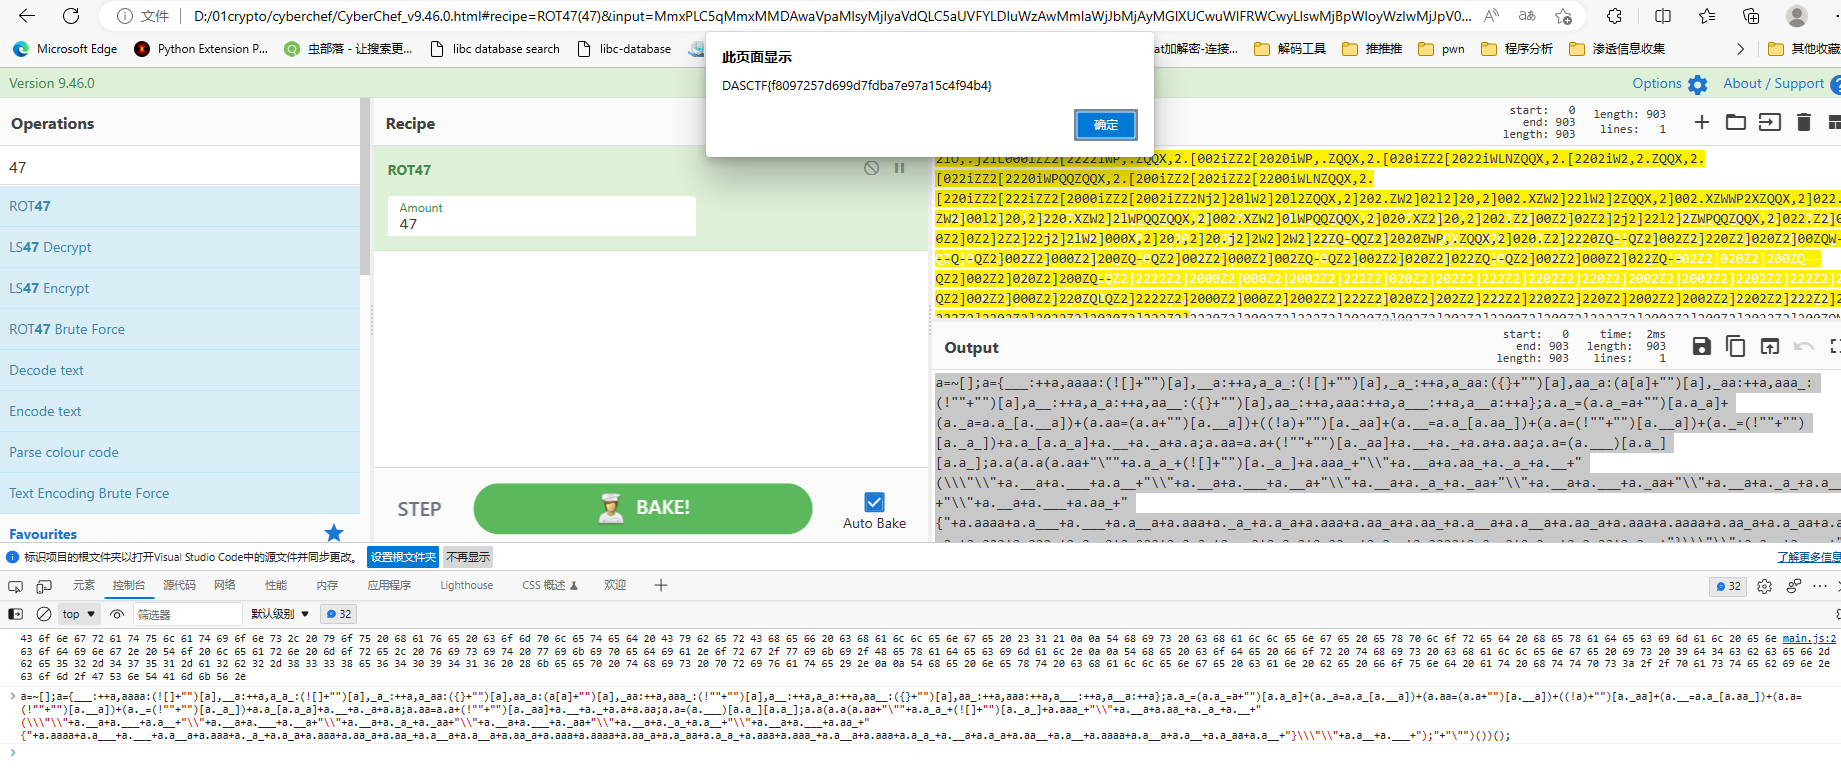Image resolution: width=1841 pixels, height=778 pixels.
Task: Switch to 源代码 DevTools tab
Action: (179, 585)
